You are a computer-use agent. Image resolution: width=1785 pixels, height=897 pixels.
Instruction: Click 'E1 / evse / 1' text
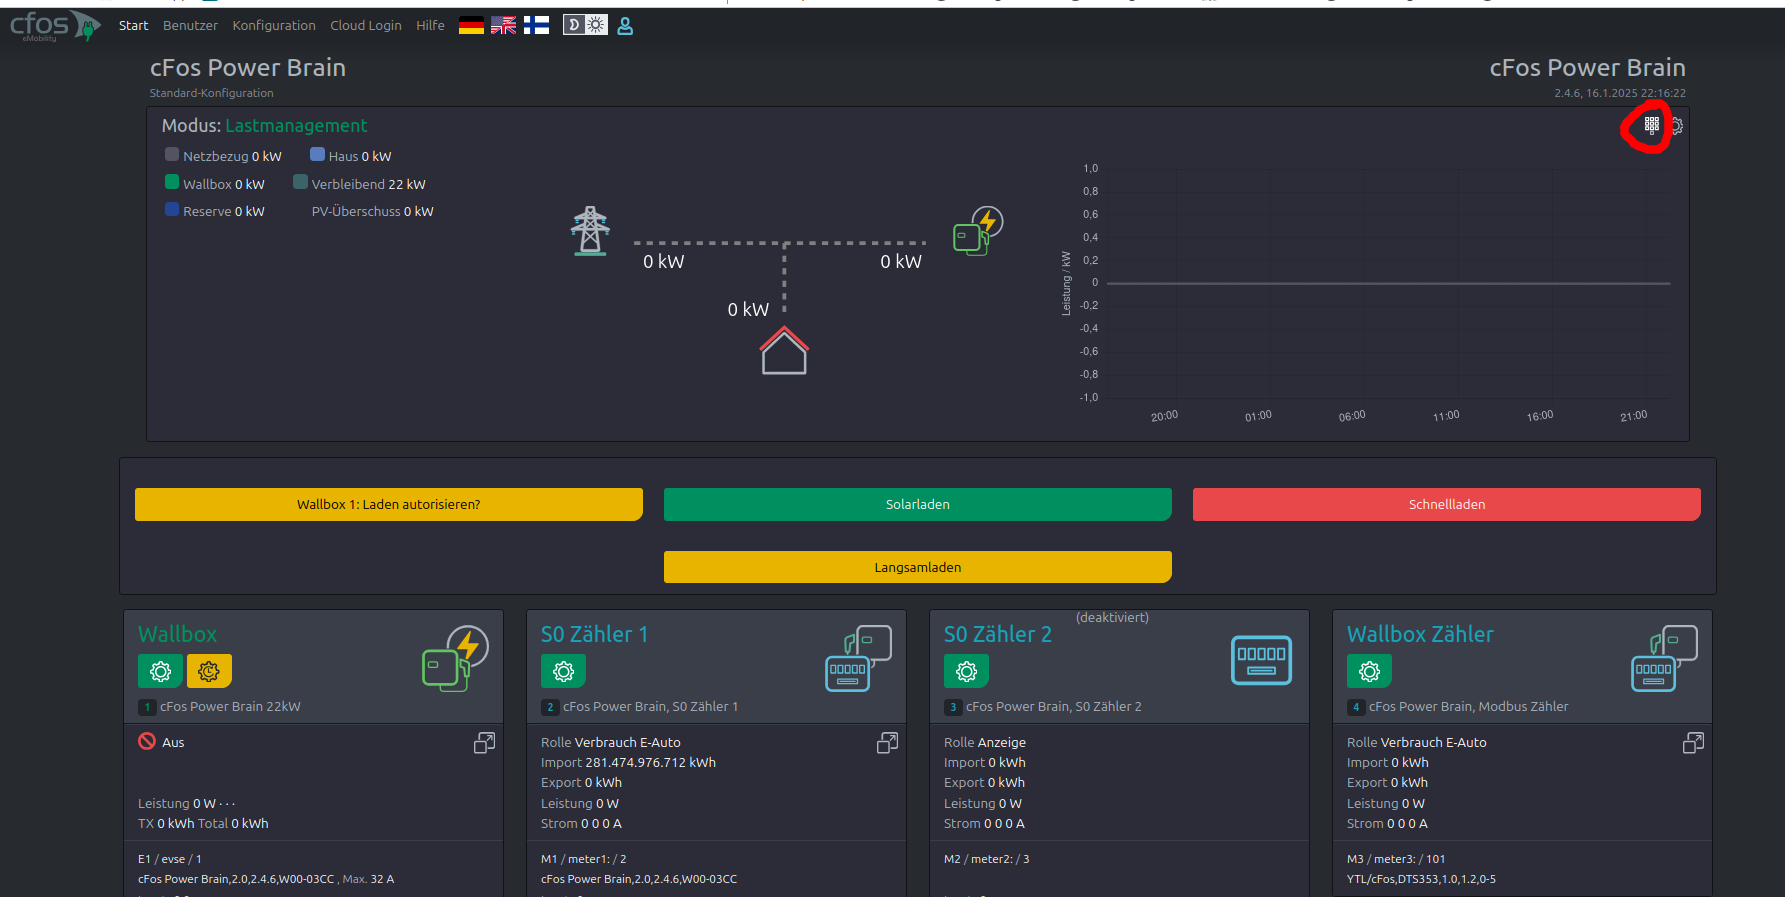pos(170,859)
